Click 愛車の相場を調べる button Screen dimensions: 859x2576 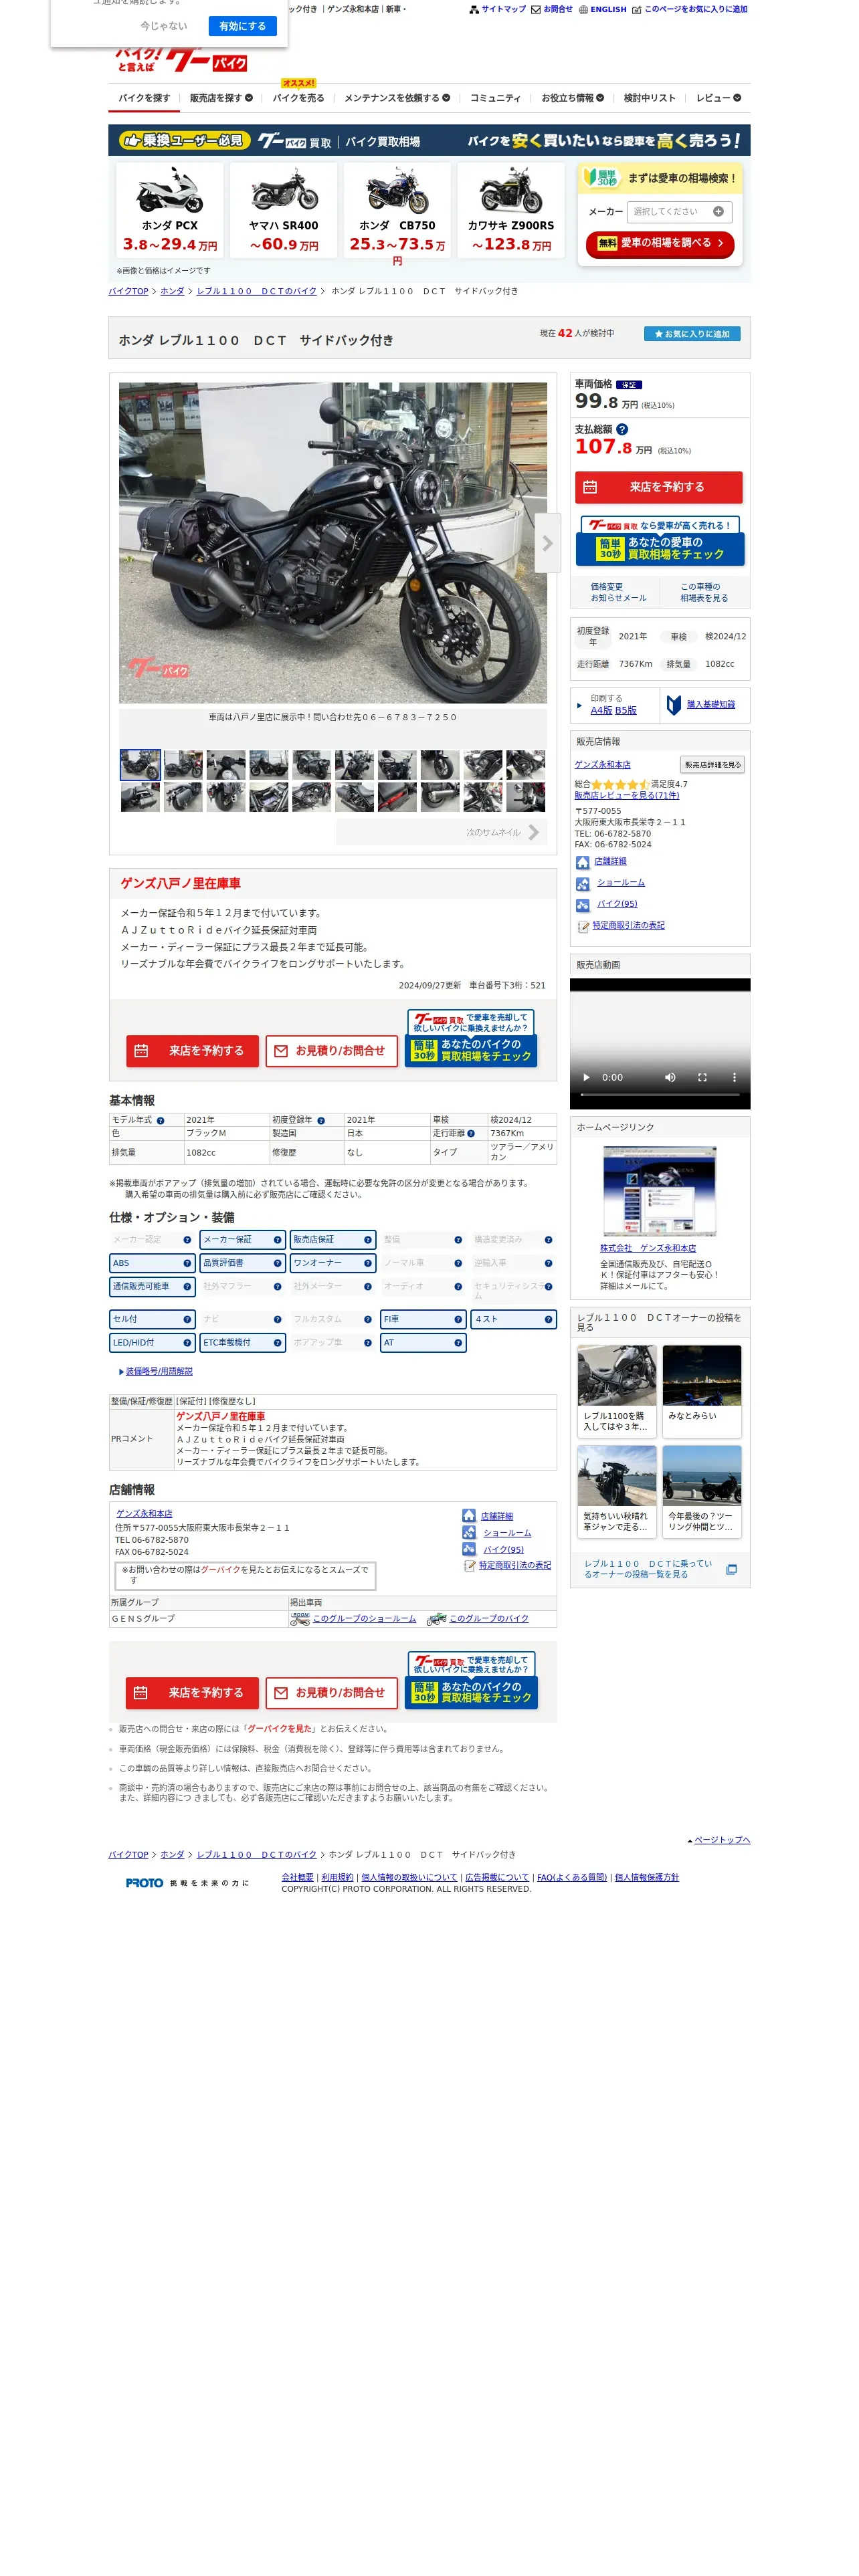click(x=660, y=243)
